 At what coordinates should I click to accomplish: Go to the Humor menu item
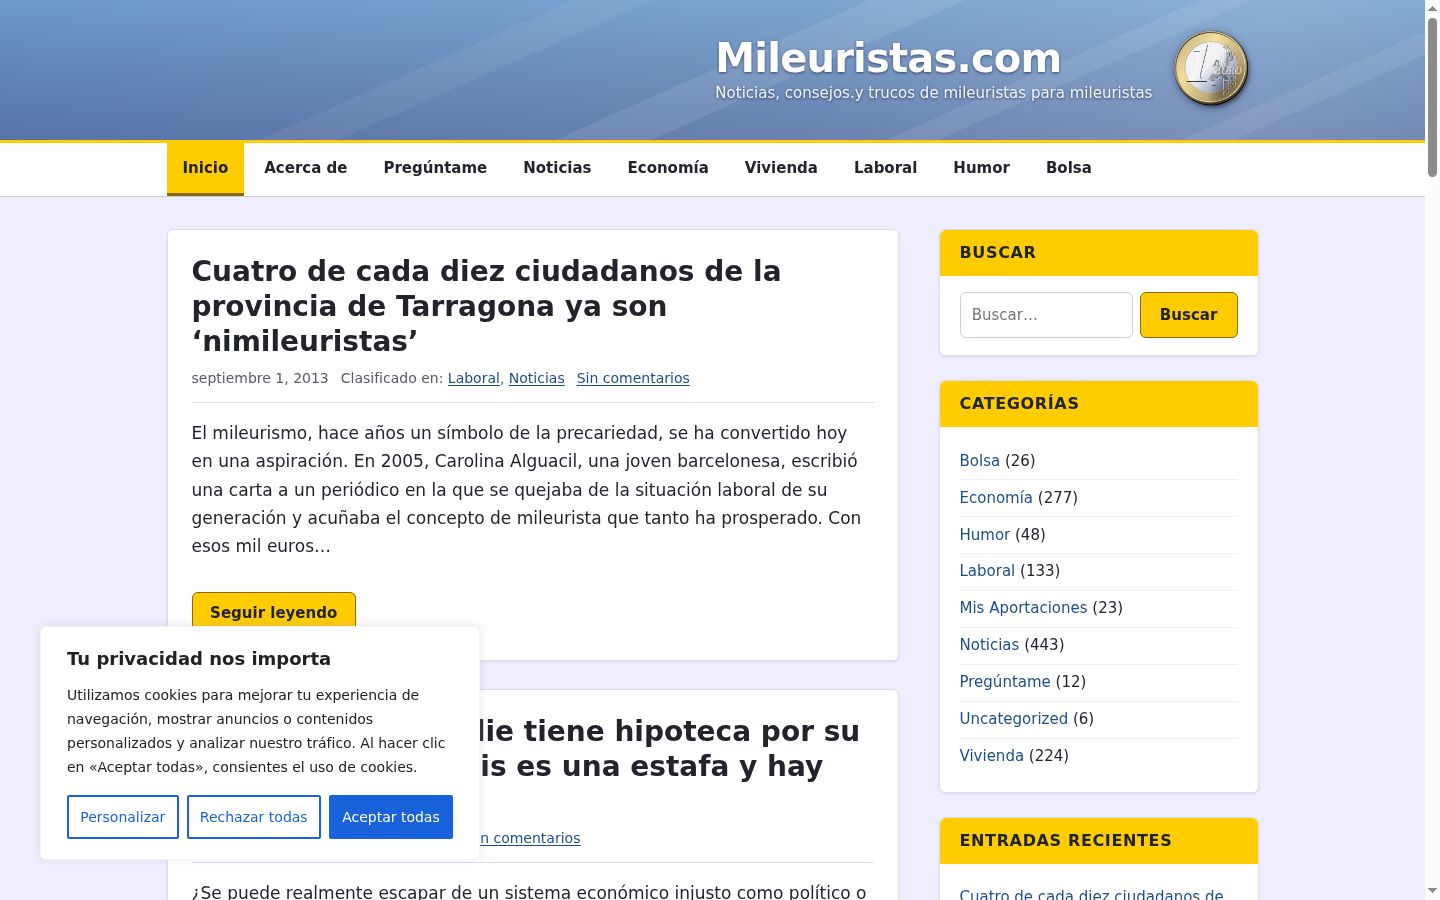tap(981, 168)
